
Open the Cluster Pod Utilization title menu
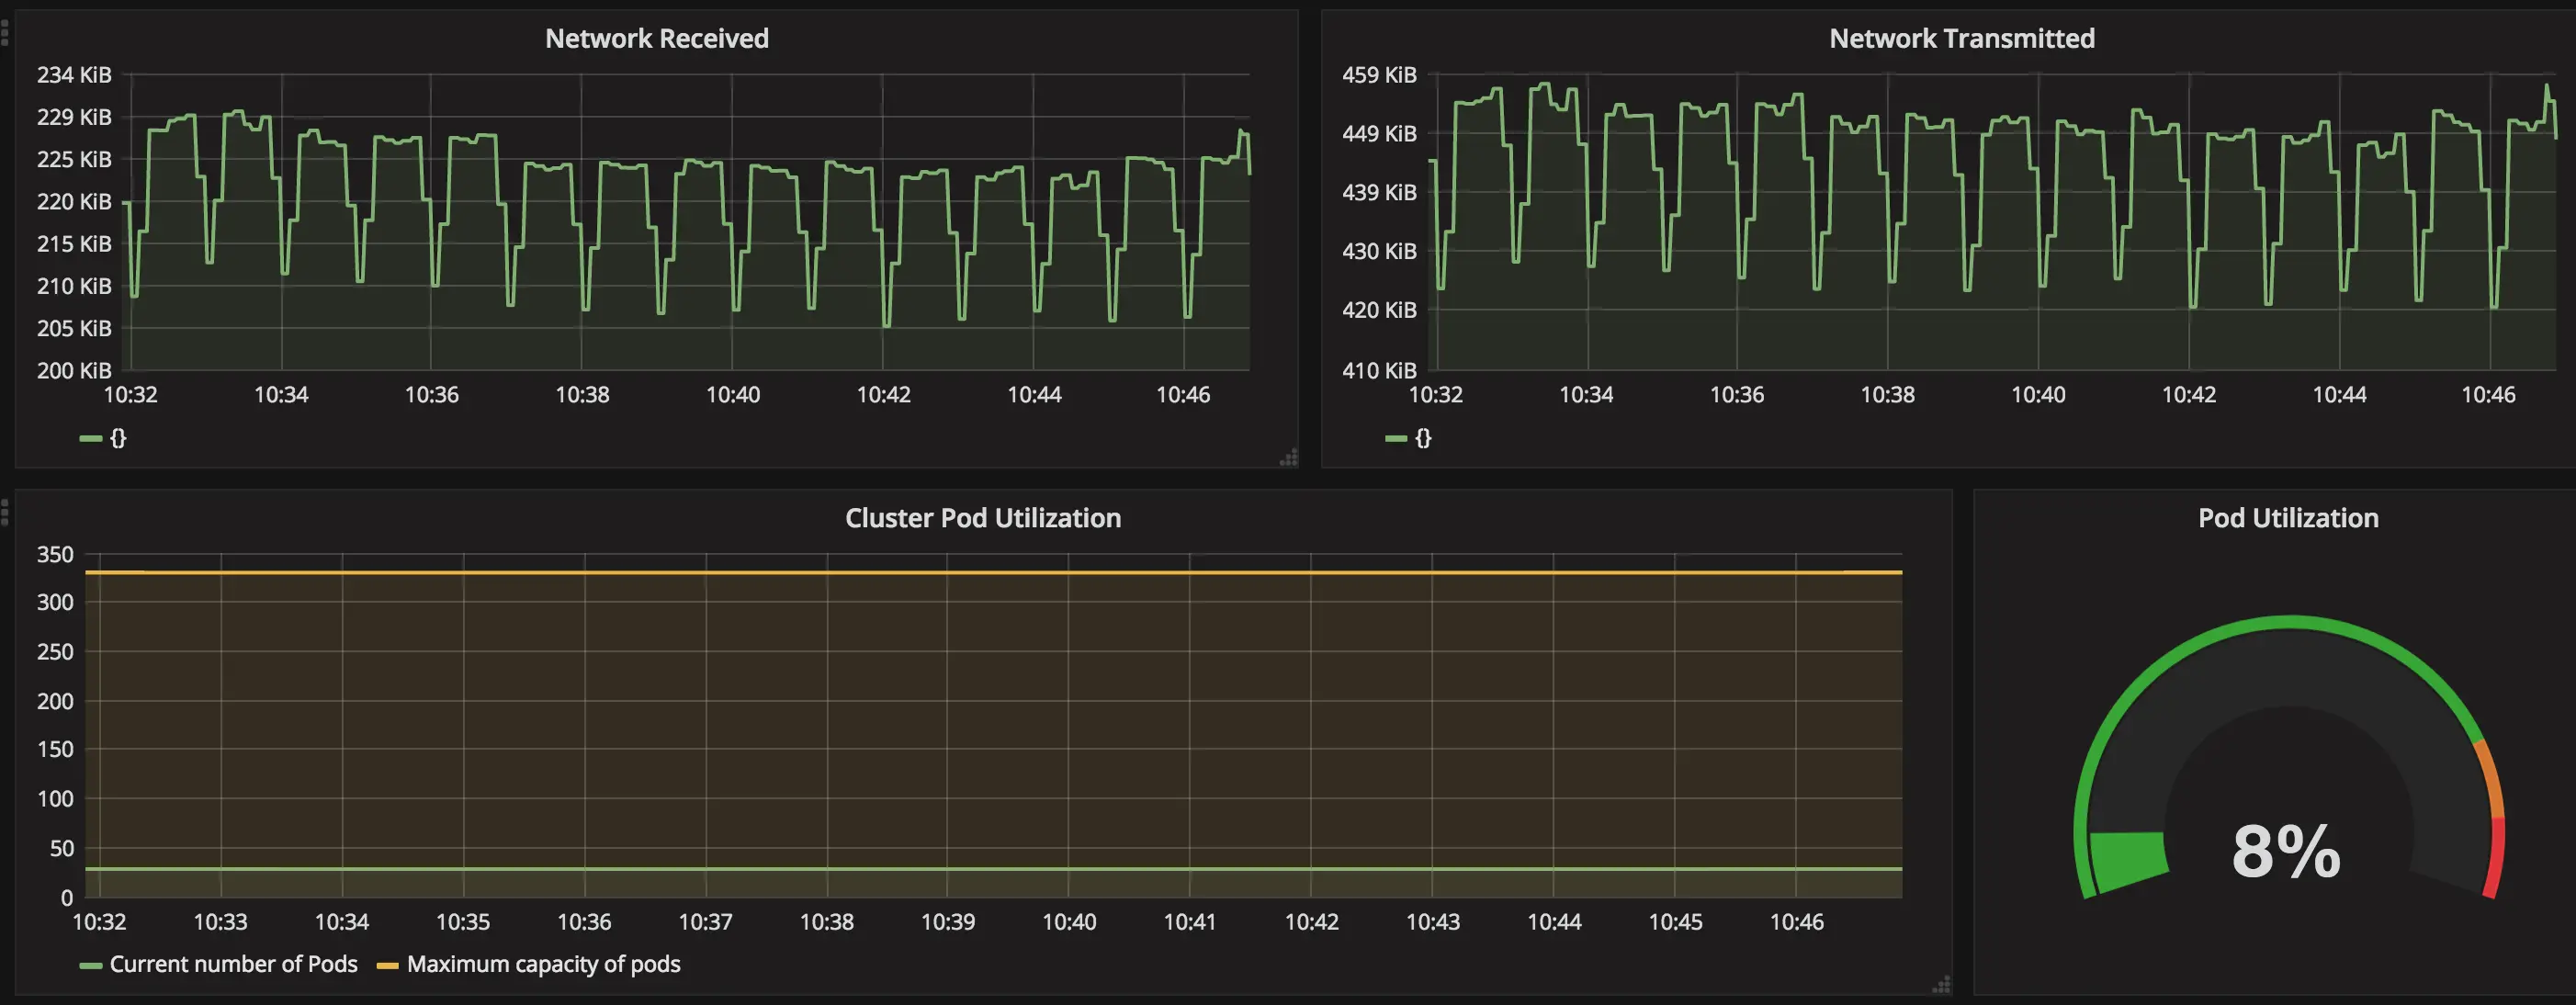point(982,518)
